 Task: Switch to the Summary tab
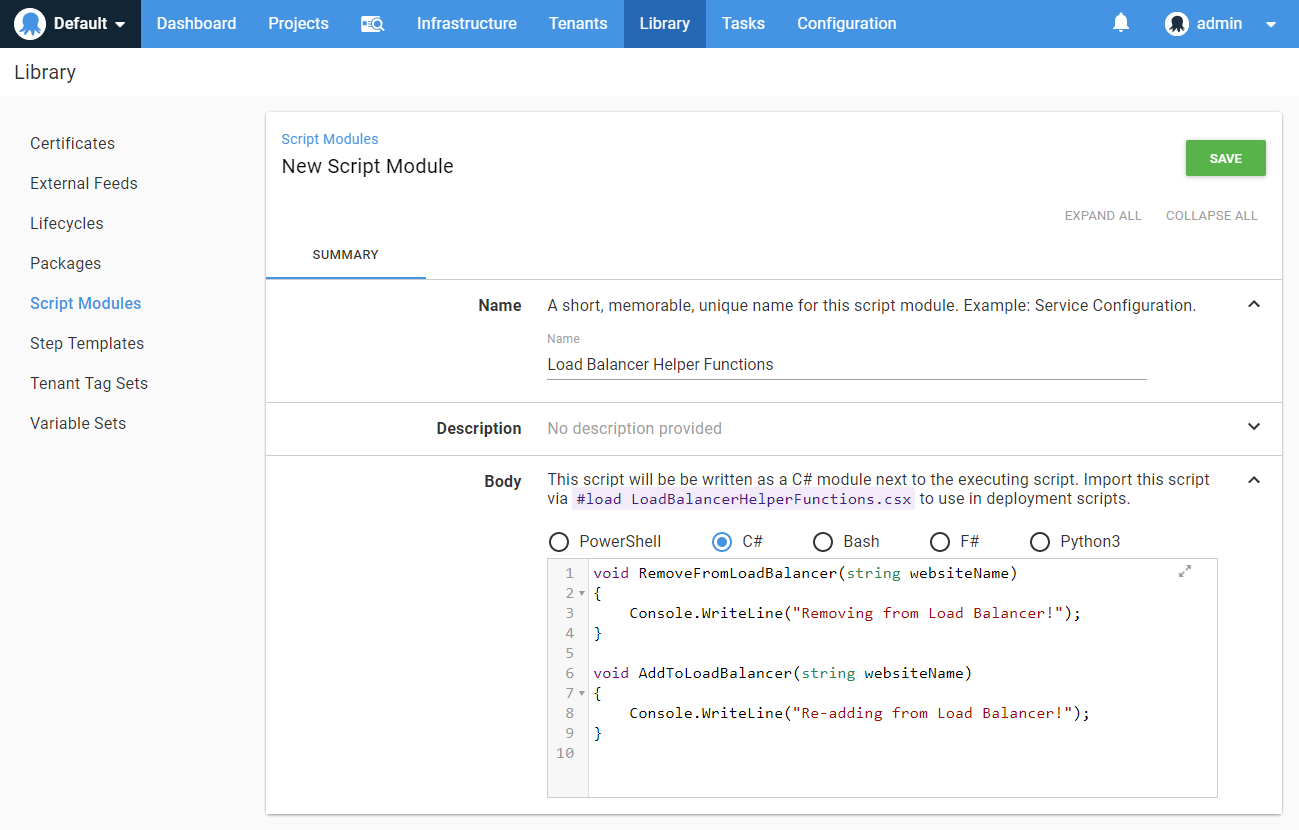pos(345,255)
